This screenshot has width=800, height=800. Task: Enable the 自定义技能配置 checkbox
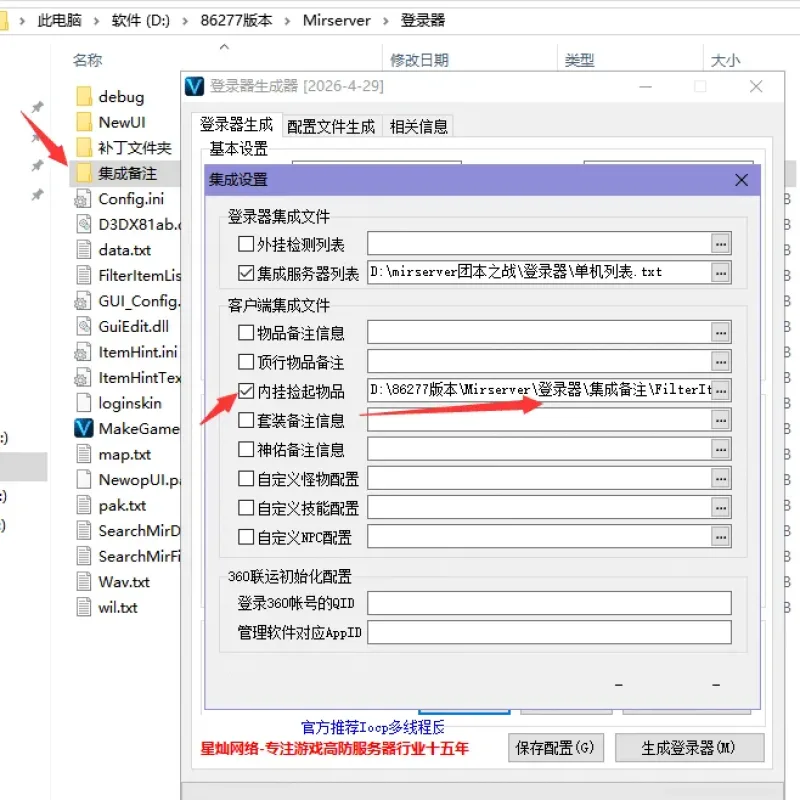[246, 508]
